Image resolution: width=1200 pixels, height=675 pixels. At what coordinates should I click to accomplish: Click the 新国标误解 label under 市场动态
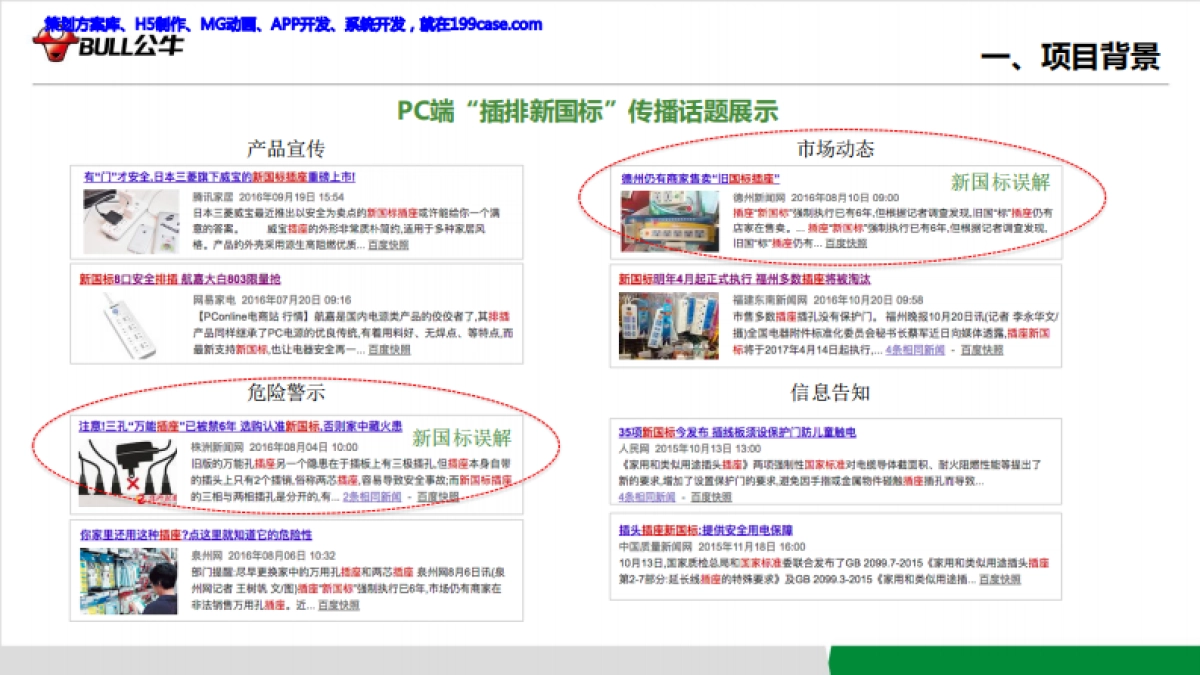click(1000, 182)
